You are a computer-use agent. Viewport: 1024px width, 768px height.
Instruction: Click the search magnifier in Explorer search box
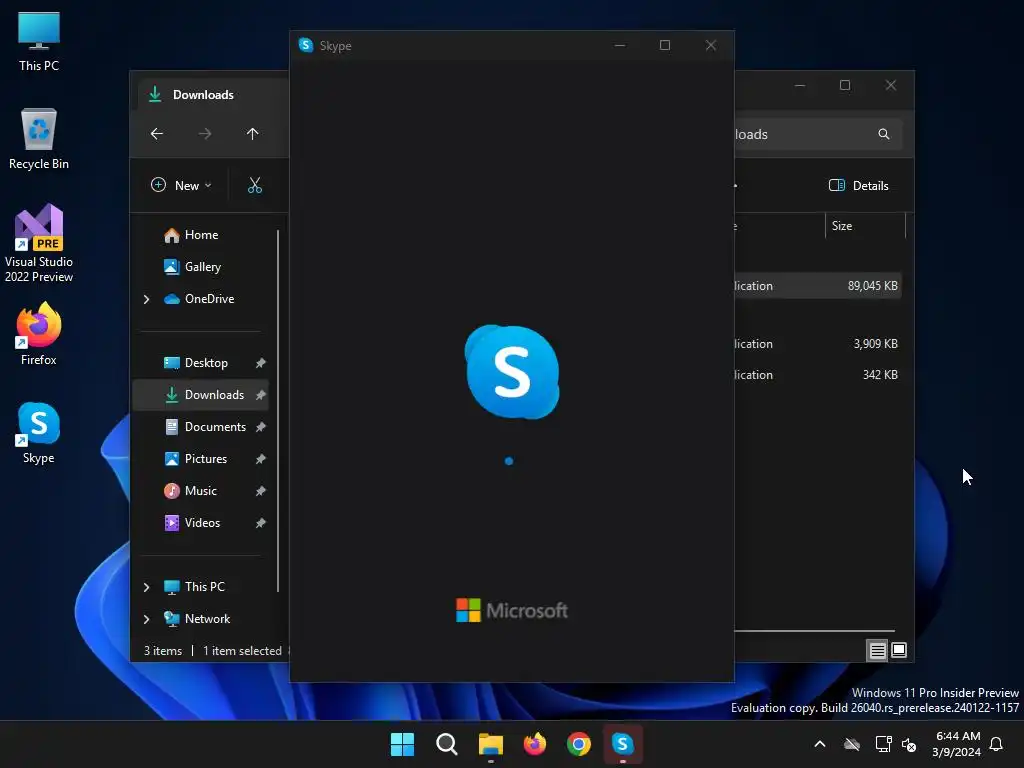coord(884,134)
